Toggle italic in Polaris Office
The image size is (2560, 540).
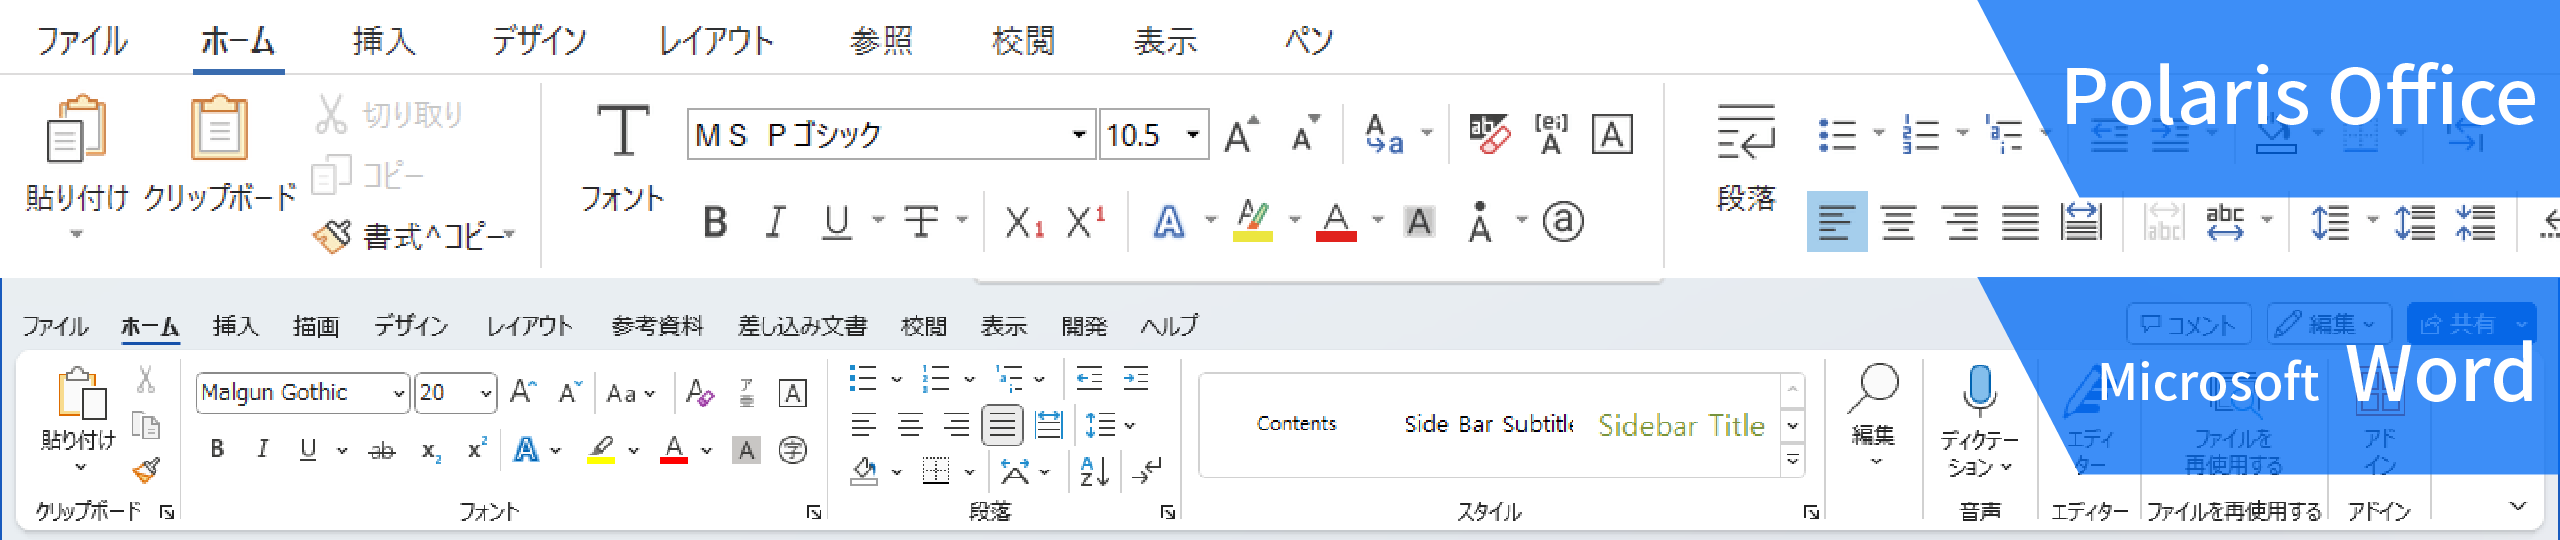775,222
